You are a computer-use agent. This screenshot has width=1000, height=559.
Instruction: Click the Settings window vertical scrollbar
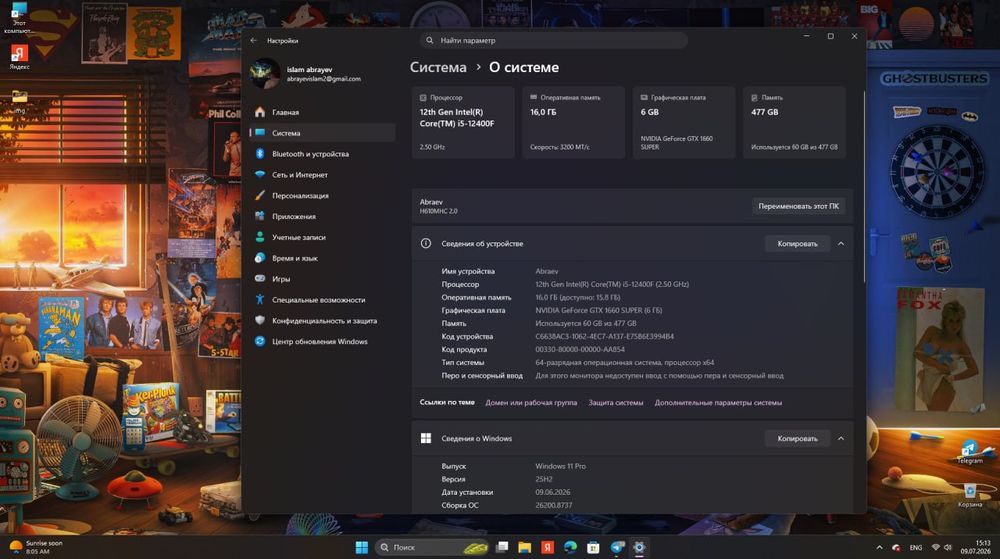click(x=864, y=187)
